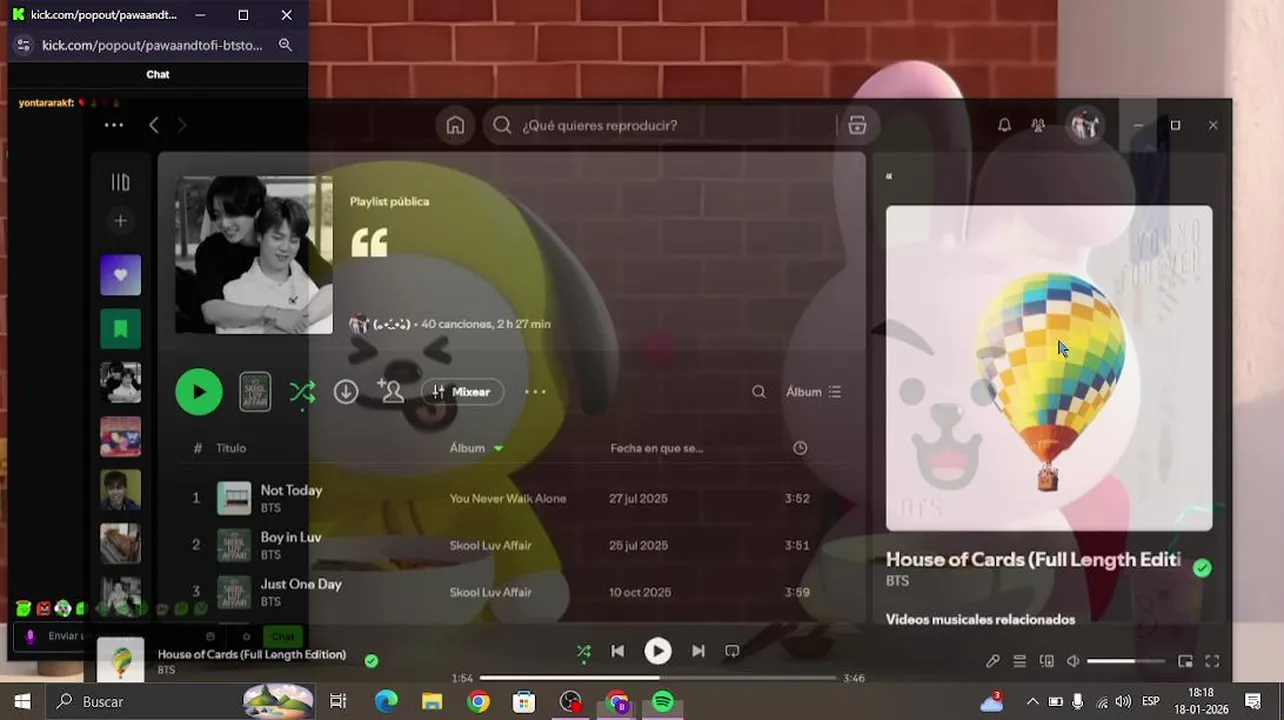This screenshot has width=1284, height=720.
Task: Invite collaborators with the add-person icon
Action: click(391, 392)
